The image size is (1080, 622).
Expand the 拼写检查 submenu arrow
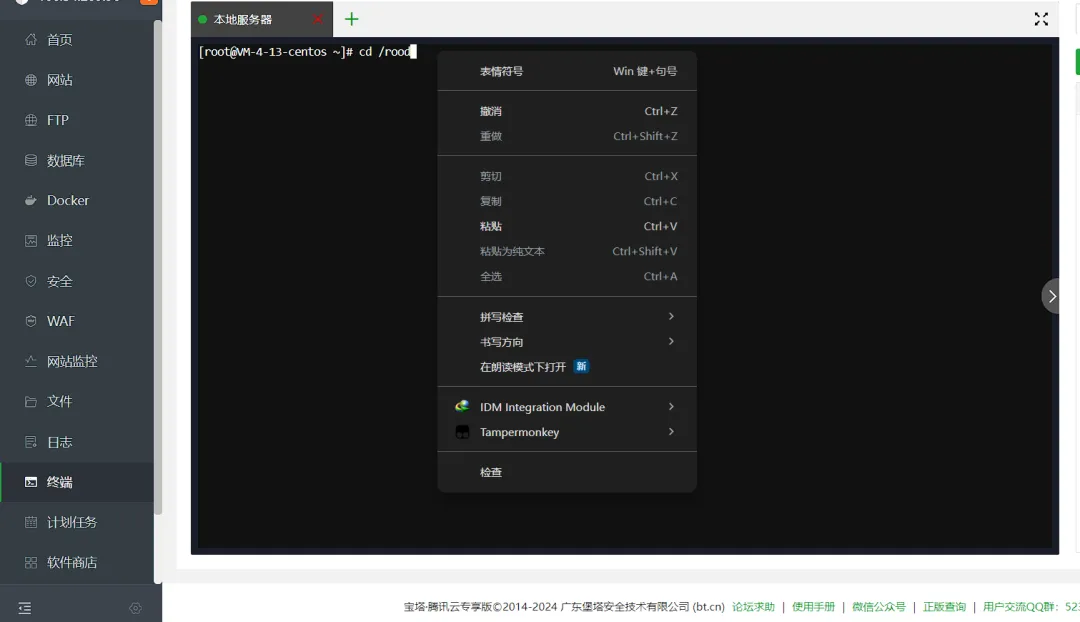click(x=671, y=316)
